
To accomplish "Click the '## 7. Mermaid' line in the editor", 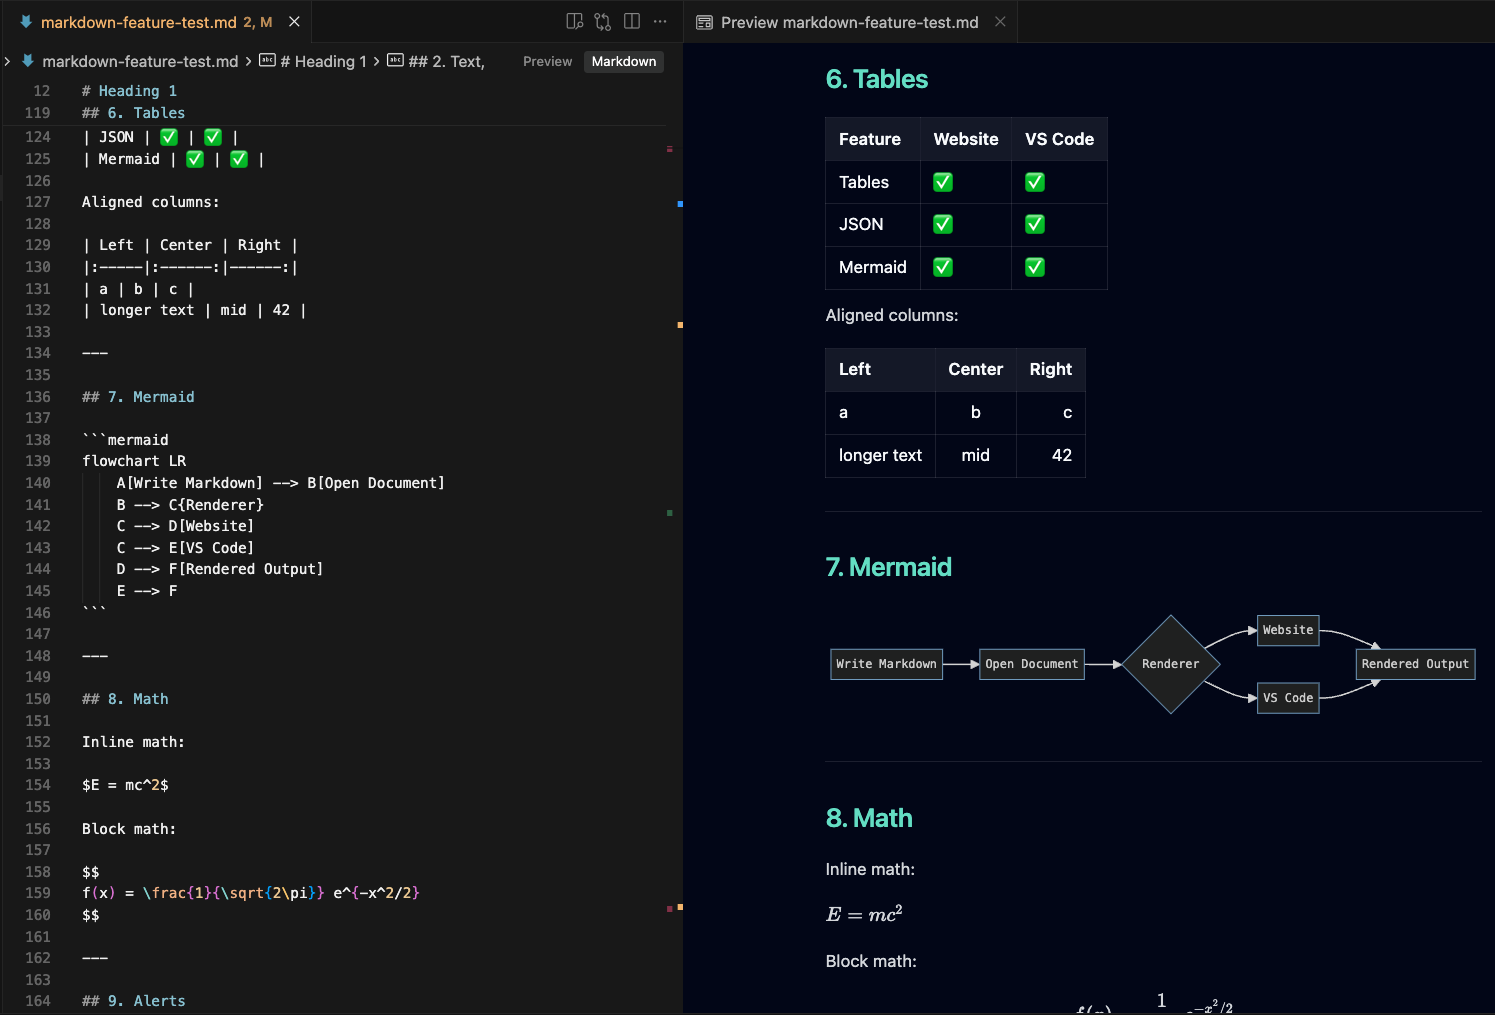I will point(138,397).
